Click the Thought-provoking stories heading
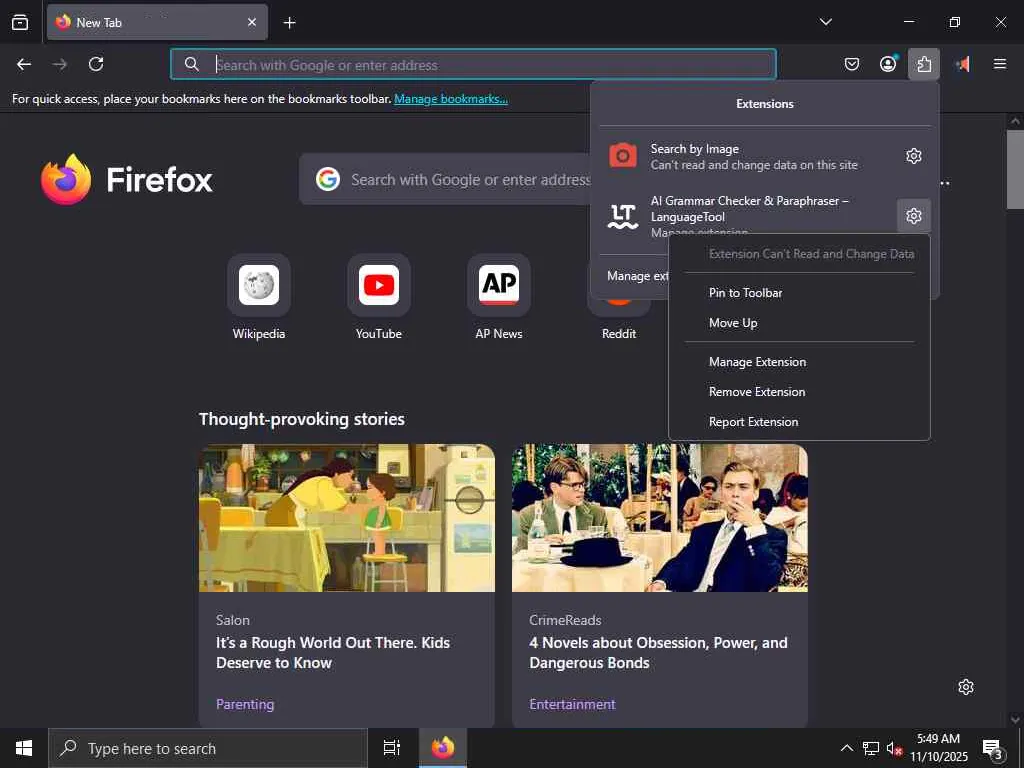This screenshot has width=1024, height=768. click(x=302, y=419)
